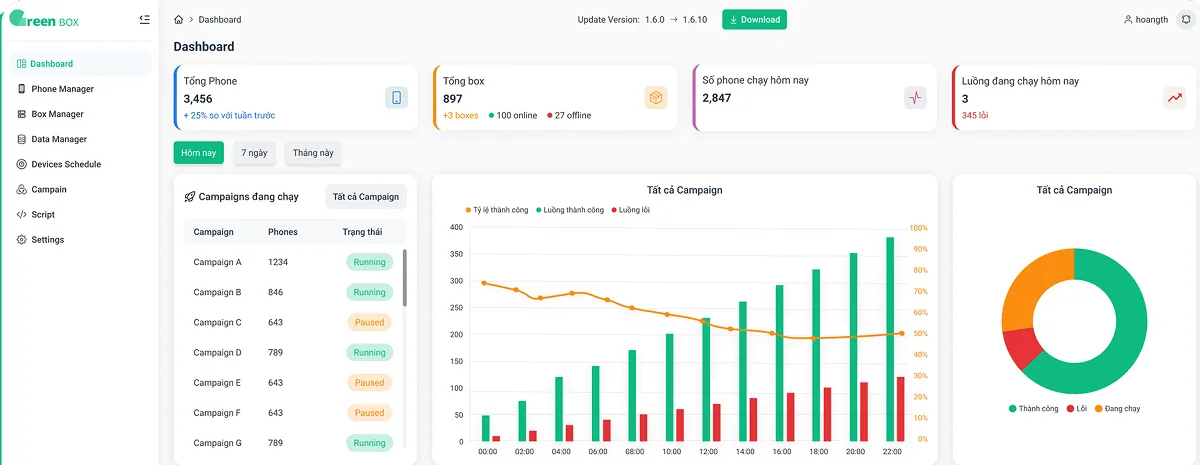Click the trending arrow icon in the Luồng đang chạy card
The image size is (1200, 465).
point(1174,97)
